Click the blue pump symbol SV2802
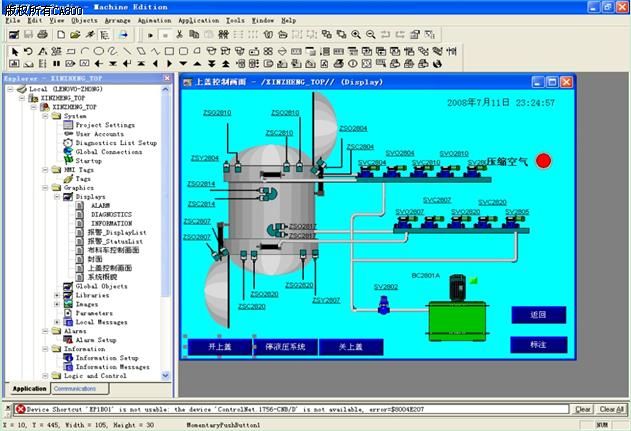Image resolution: width=631 pixels, height=431 pixels. pyautogui.click(x=384, y=306)
